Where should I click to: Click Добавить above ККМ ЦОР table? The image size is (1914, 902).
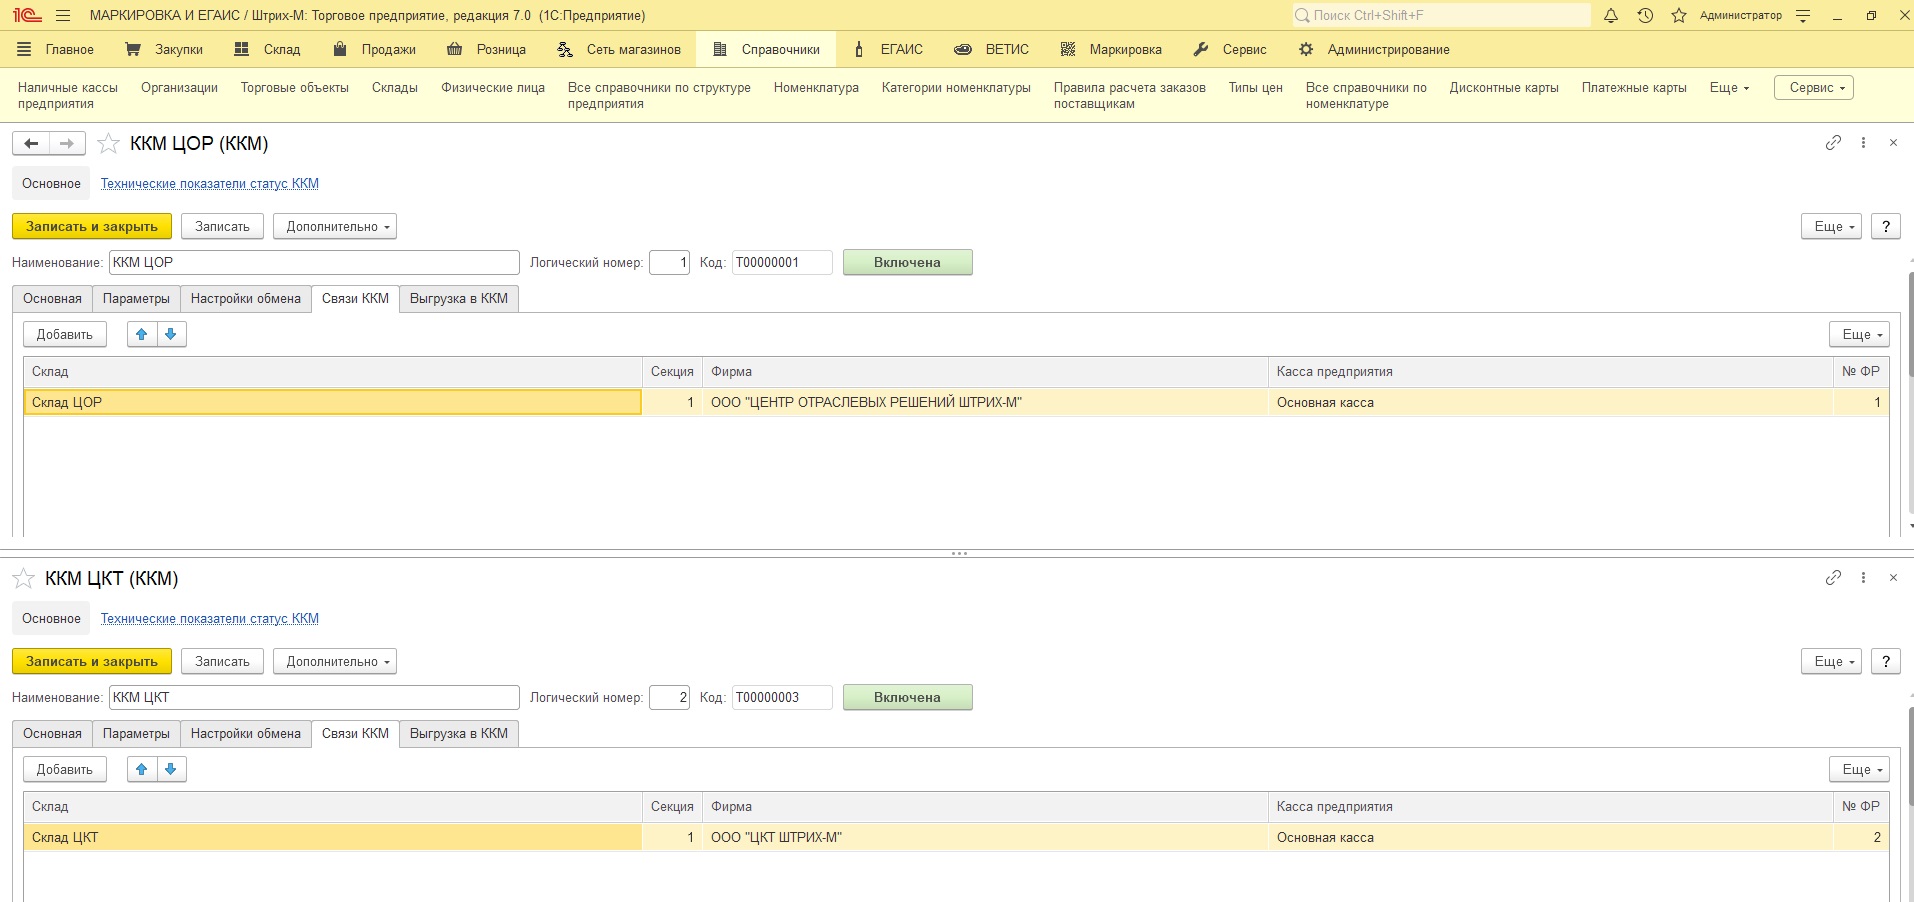[65, 335]
